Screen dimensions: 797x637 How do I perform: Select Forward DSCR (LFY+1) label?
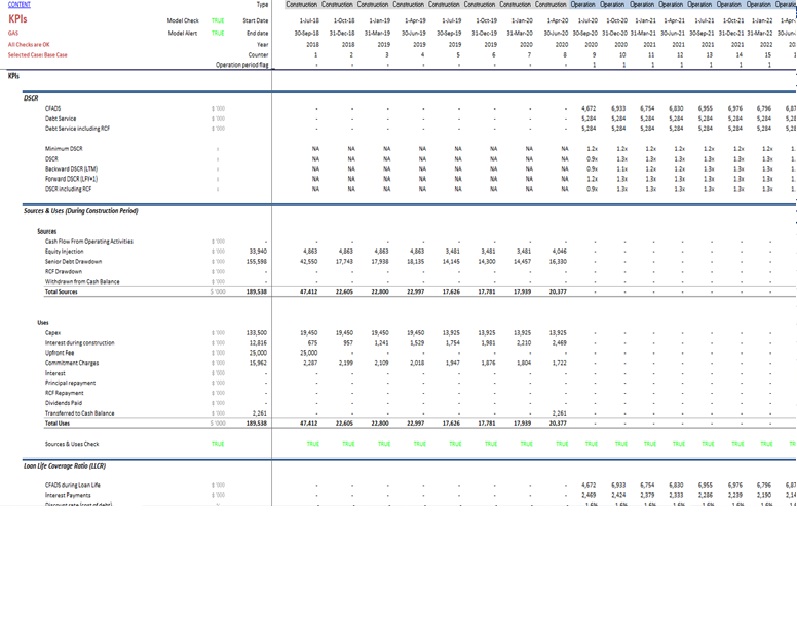[x=71, y=179]
